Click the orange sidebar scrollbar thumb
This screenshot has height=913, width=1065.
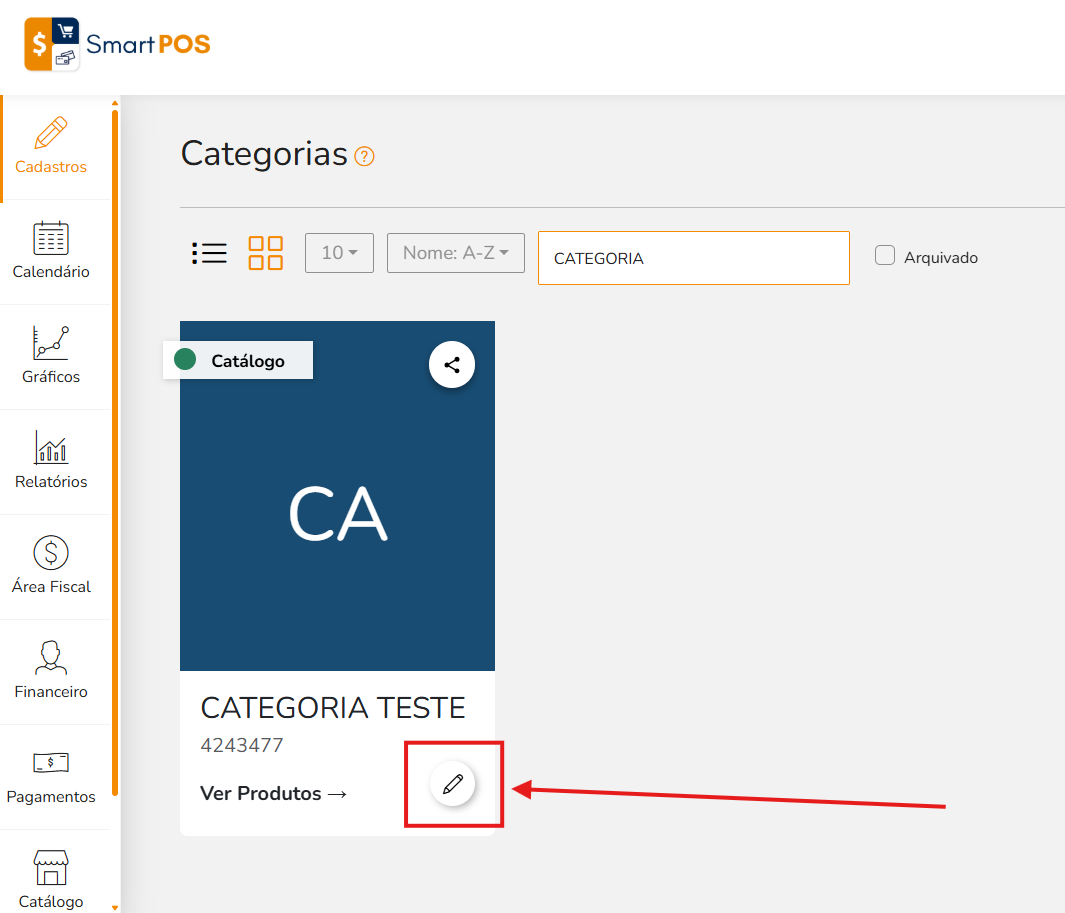(115, 452)
